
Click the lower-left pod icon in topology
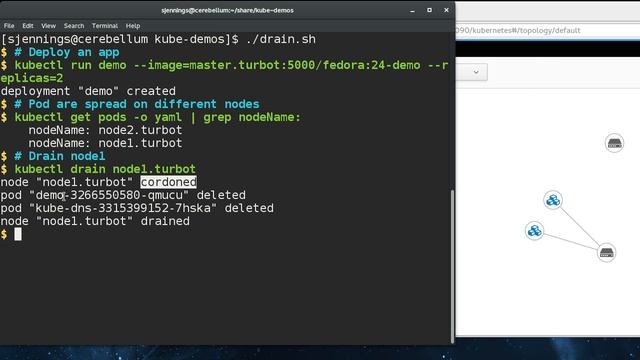point(534,231)
